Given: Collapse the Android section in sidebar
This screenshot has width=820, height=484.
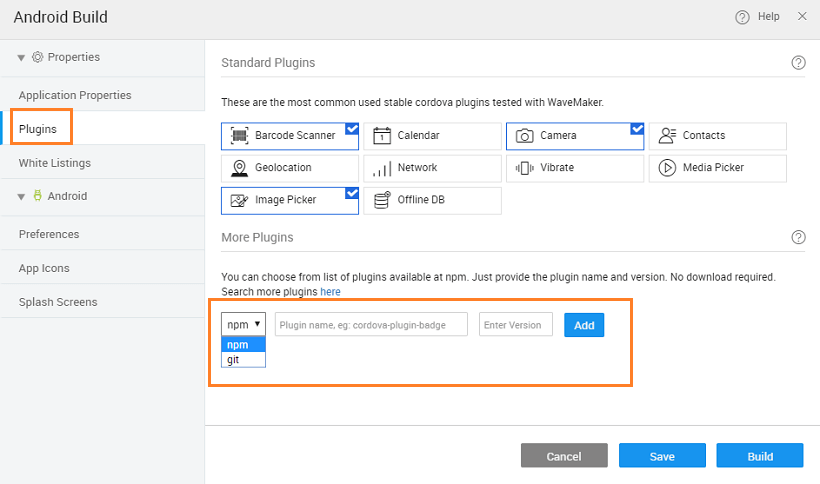Looking at the screenshot, I should click(x=21, y=197).
